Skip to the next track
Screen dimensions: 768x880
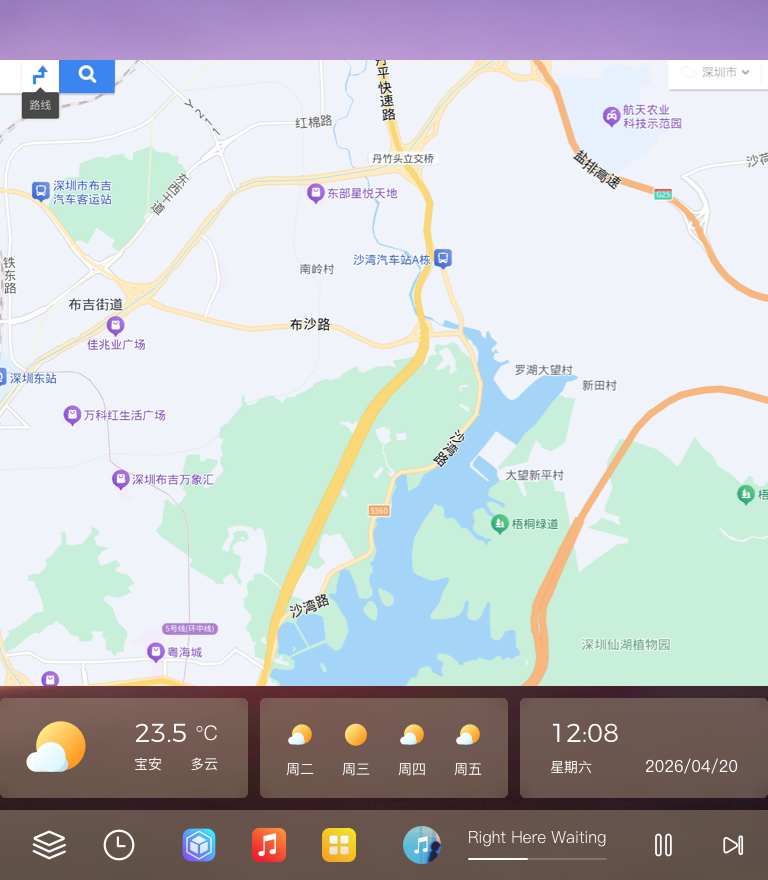733,845
